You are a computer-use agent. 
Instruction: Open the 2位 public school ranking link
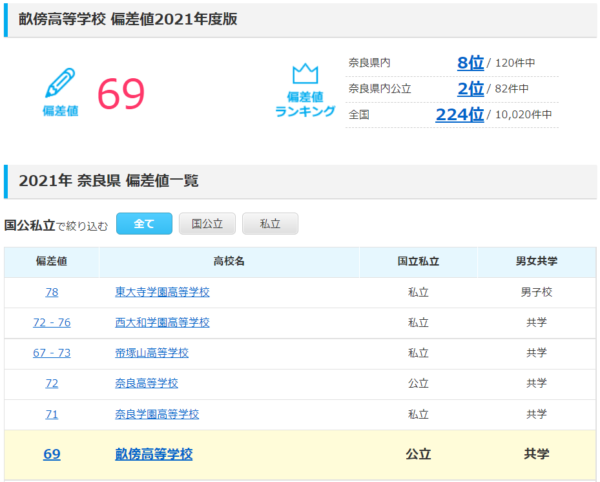coord(470,89)
